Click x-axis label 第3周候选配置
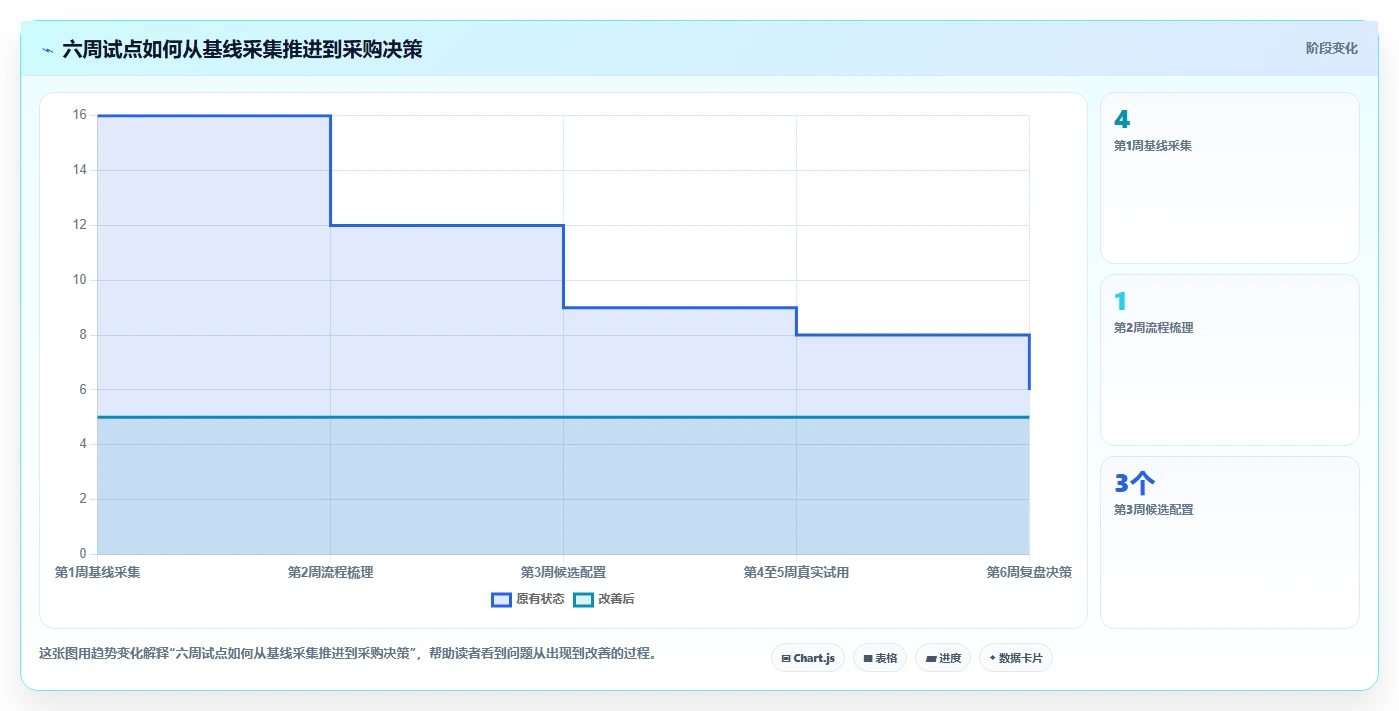This screenshot has height=711, width=1399. [563, 572]
